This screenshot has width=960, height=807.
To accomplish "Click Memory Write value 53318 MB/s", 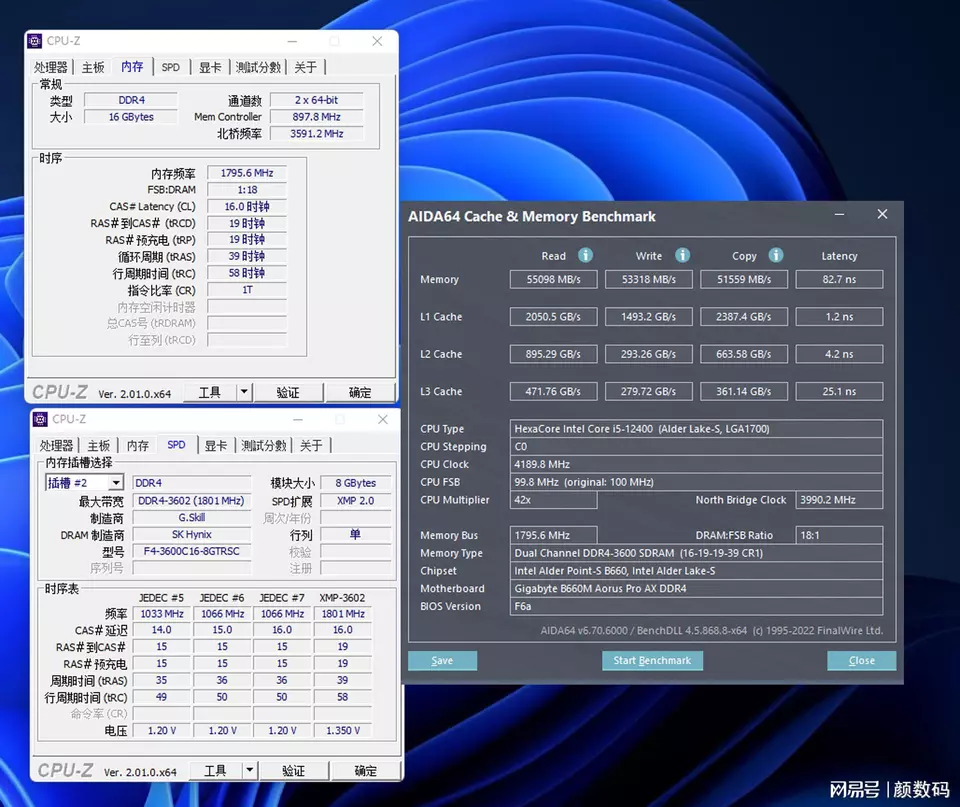I will tap(649, 279).
